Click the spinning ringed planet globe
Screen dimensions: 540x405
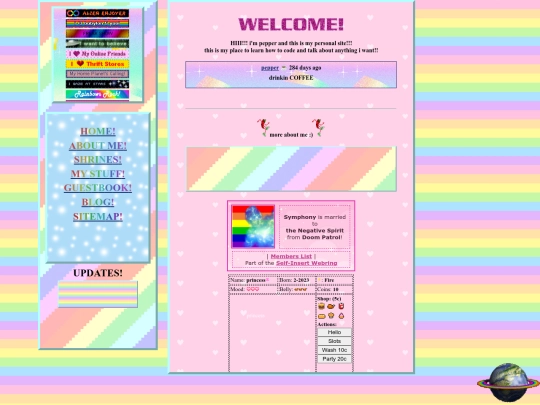coord(508,382)
